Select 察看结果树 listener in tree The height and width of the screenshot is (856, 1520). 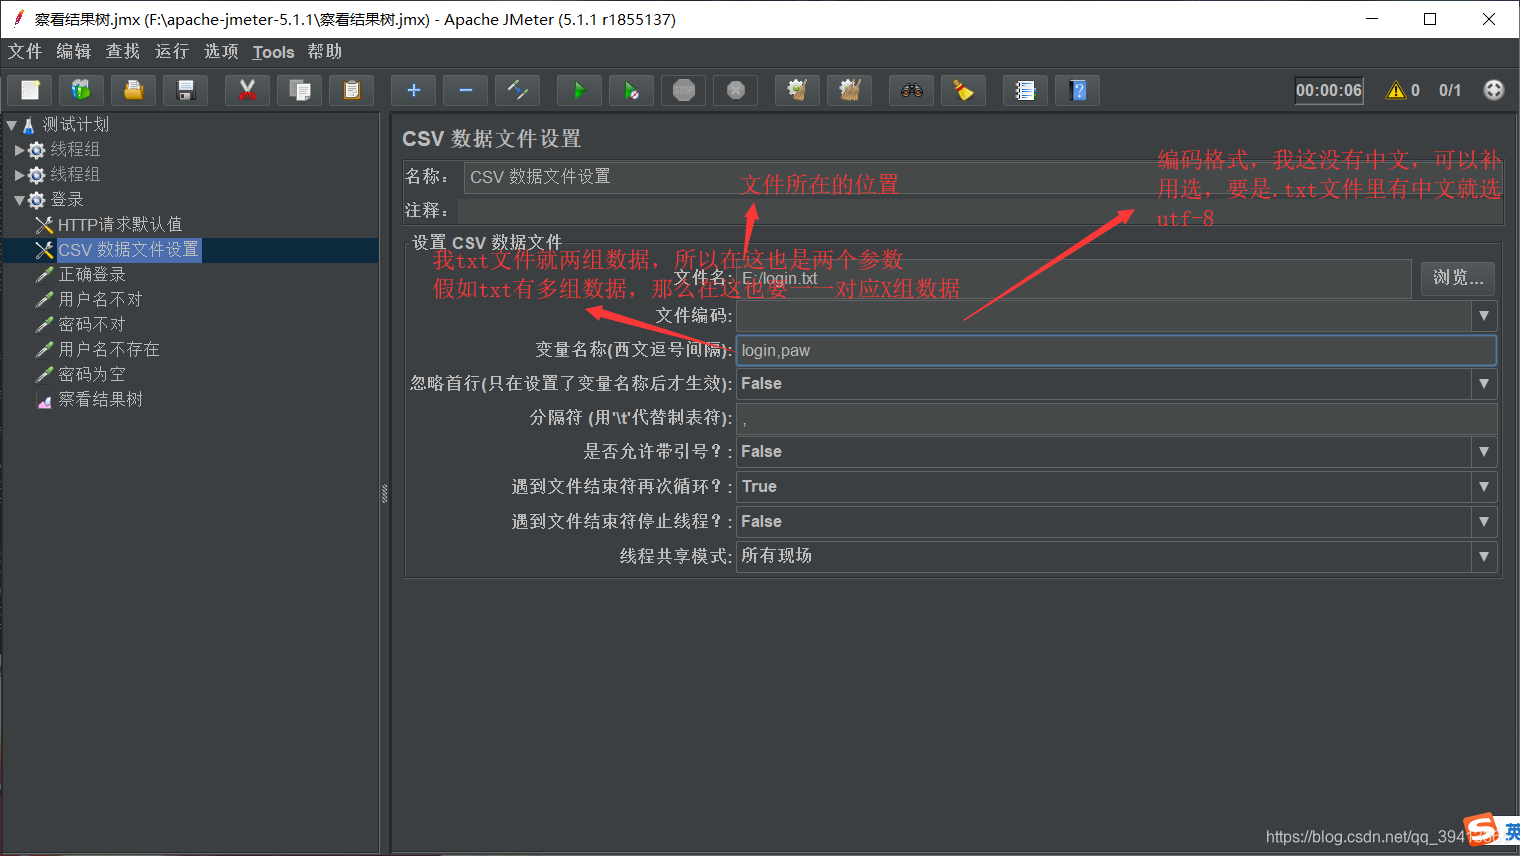tap(100, 400)
